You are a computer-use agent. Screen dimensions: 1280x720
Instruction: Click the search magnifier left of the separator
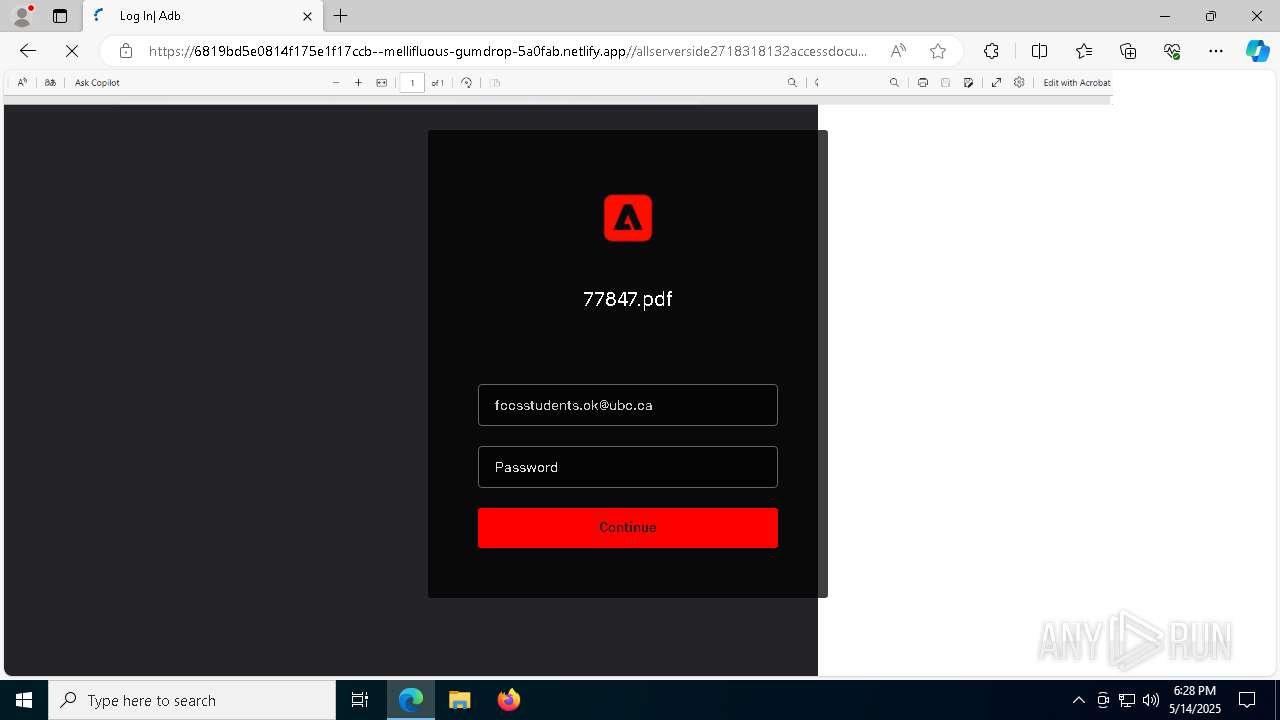[792, 83]
